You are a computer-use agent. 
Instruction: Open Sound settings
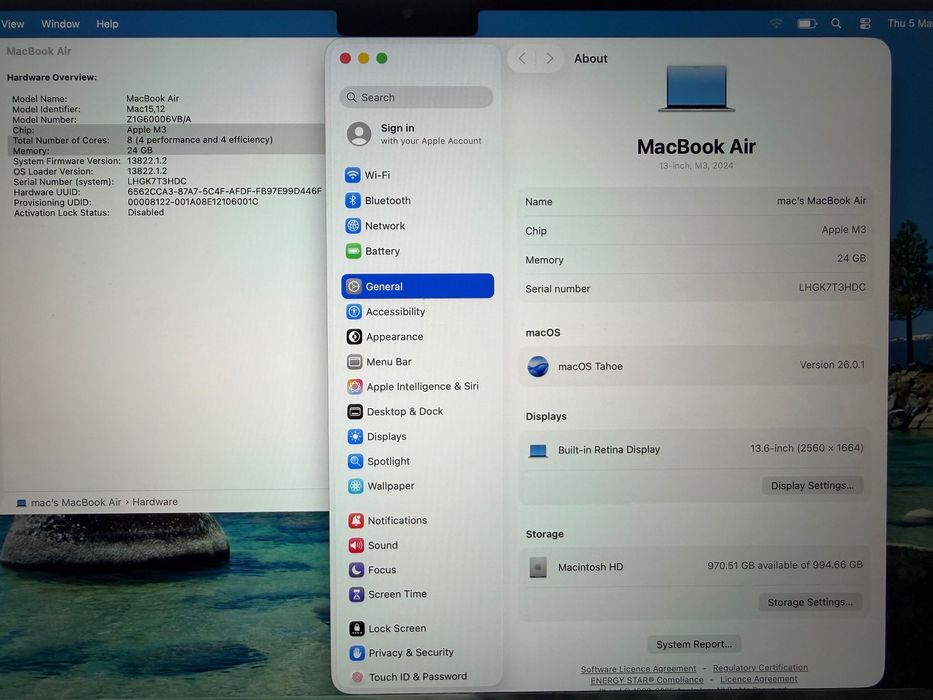tap(417, 545)
